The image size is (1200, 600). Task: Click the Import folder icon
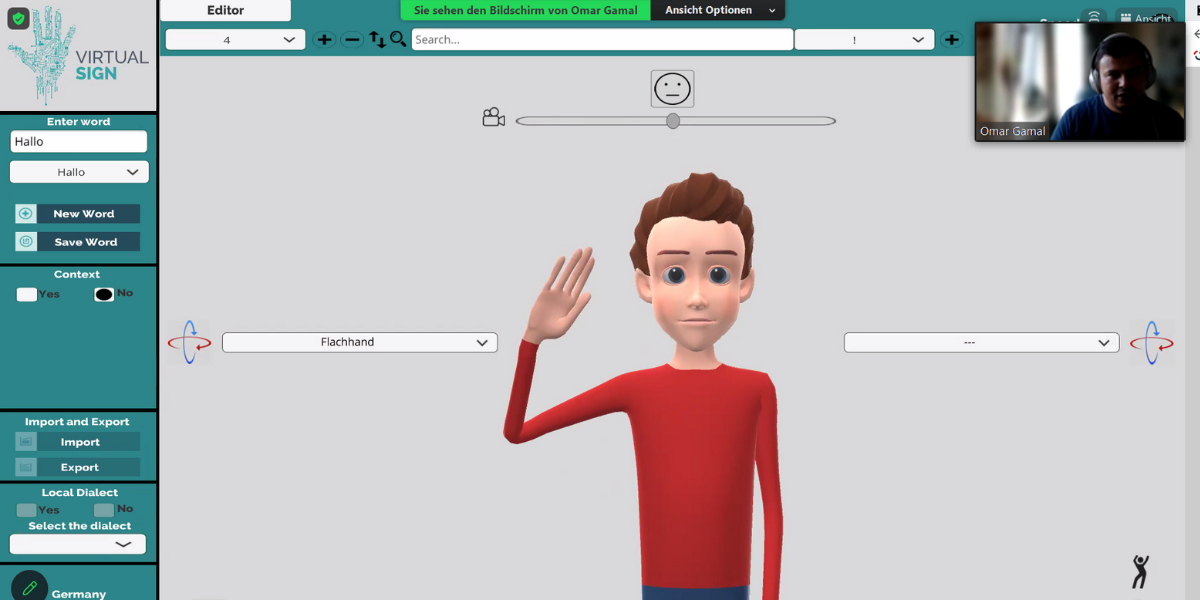[26, 442]
